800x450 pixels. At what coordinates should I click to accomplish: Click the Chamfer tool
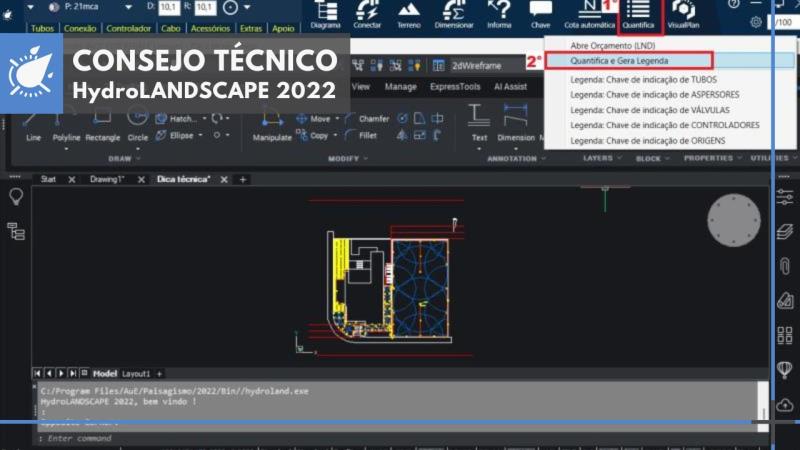[x=367, y=118]
